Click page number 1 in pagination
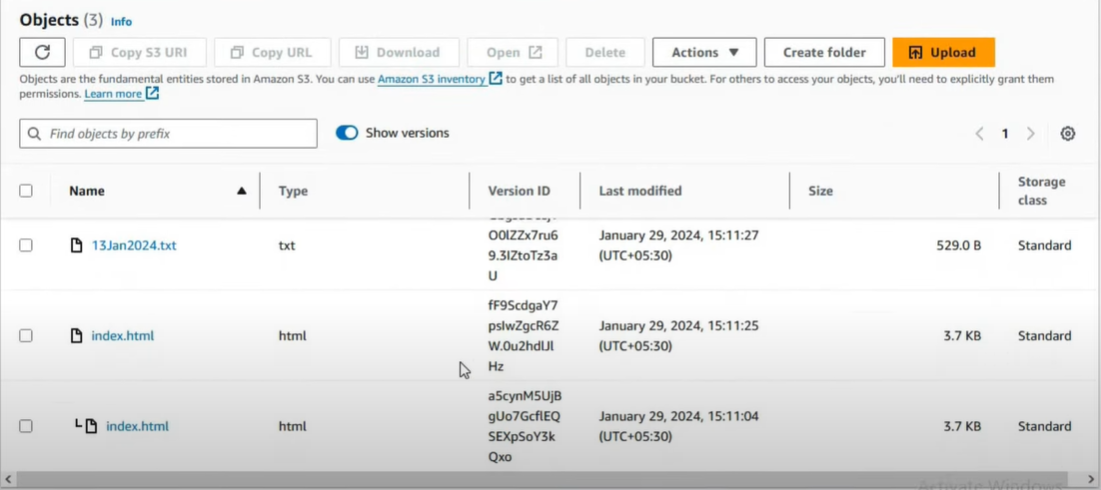Image resolution: width=1101 pixels, height=490 pixels. [x=1005, y=133]
